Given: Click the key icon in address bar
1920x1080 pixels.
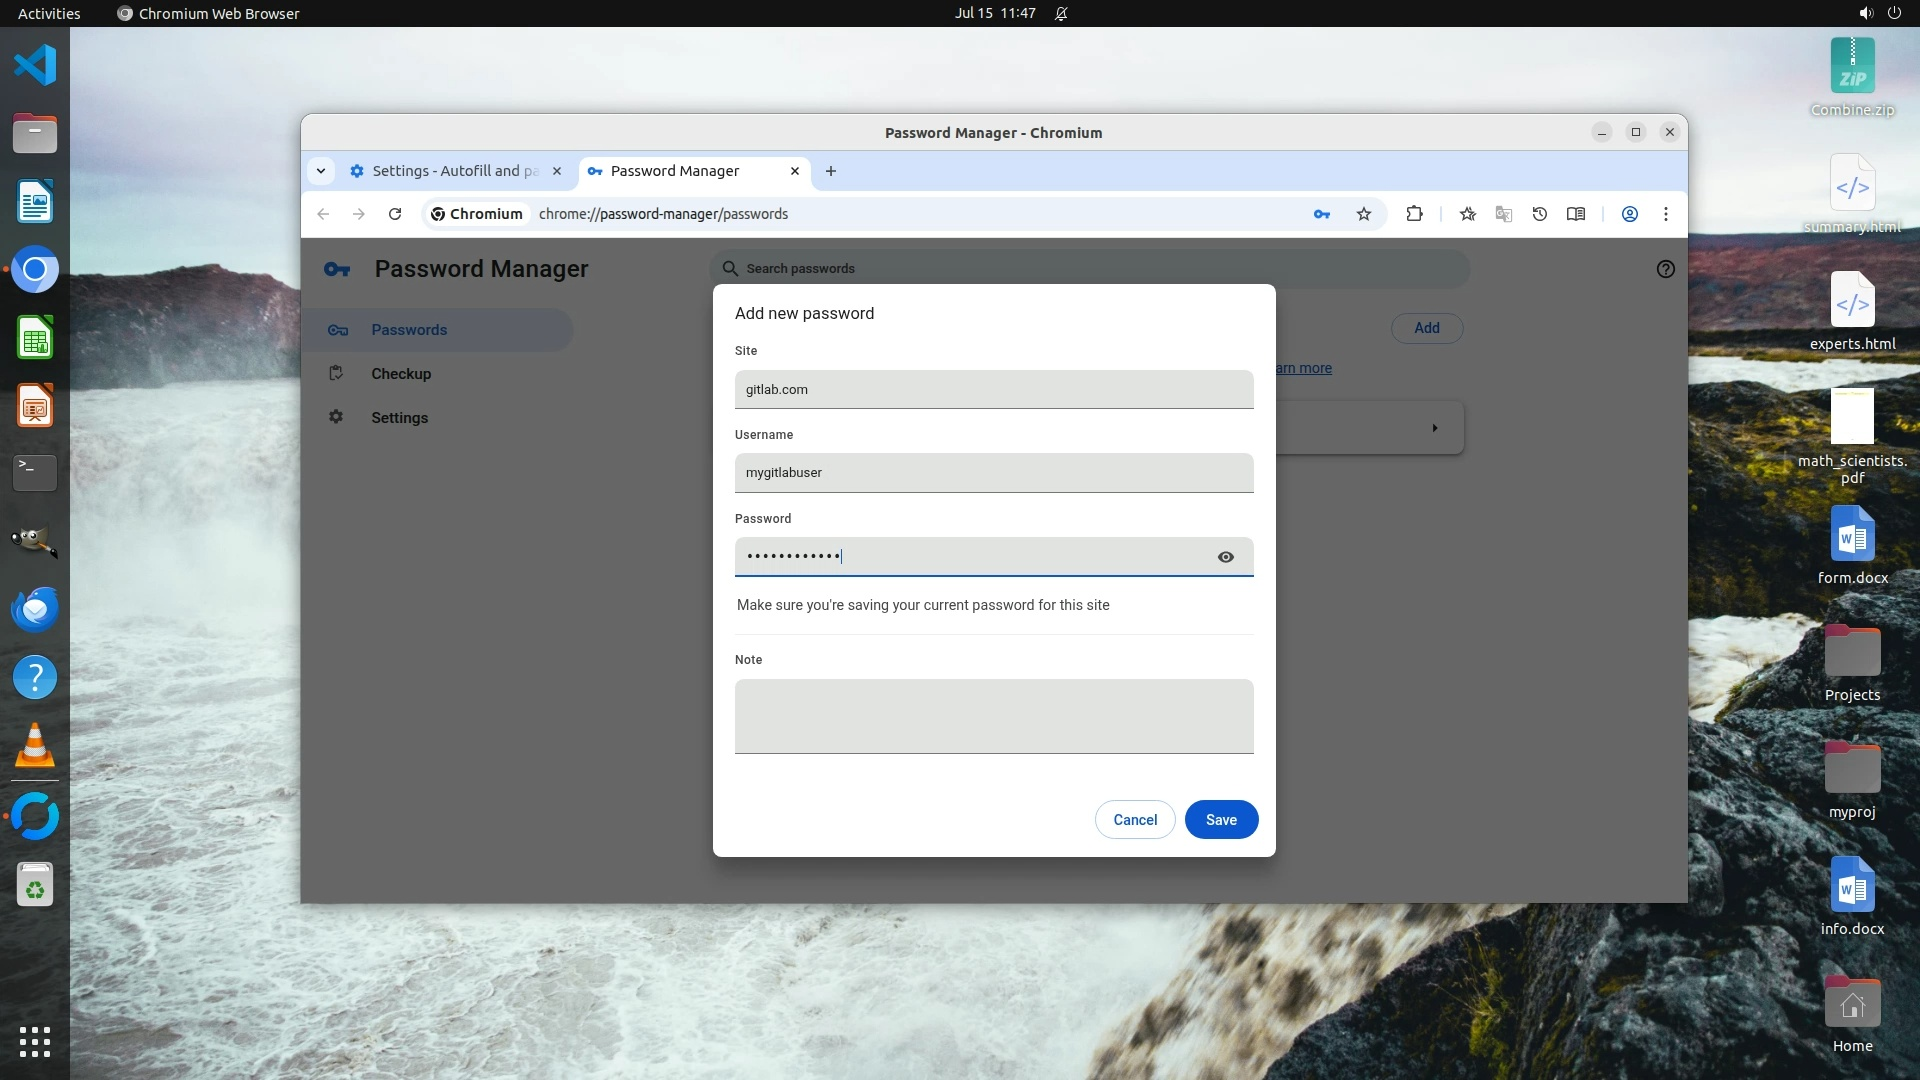Looking at the screenshot, I should pos(1321,214).
